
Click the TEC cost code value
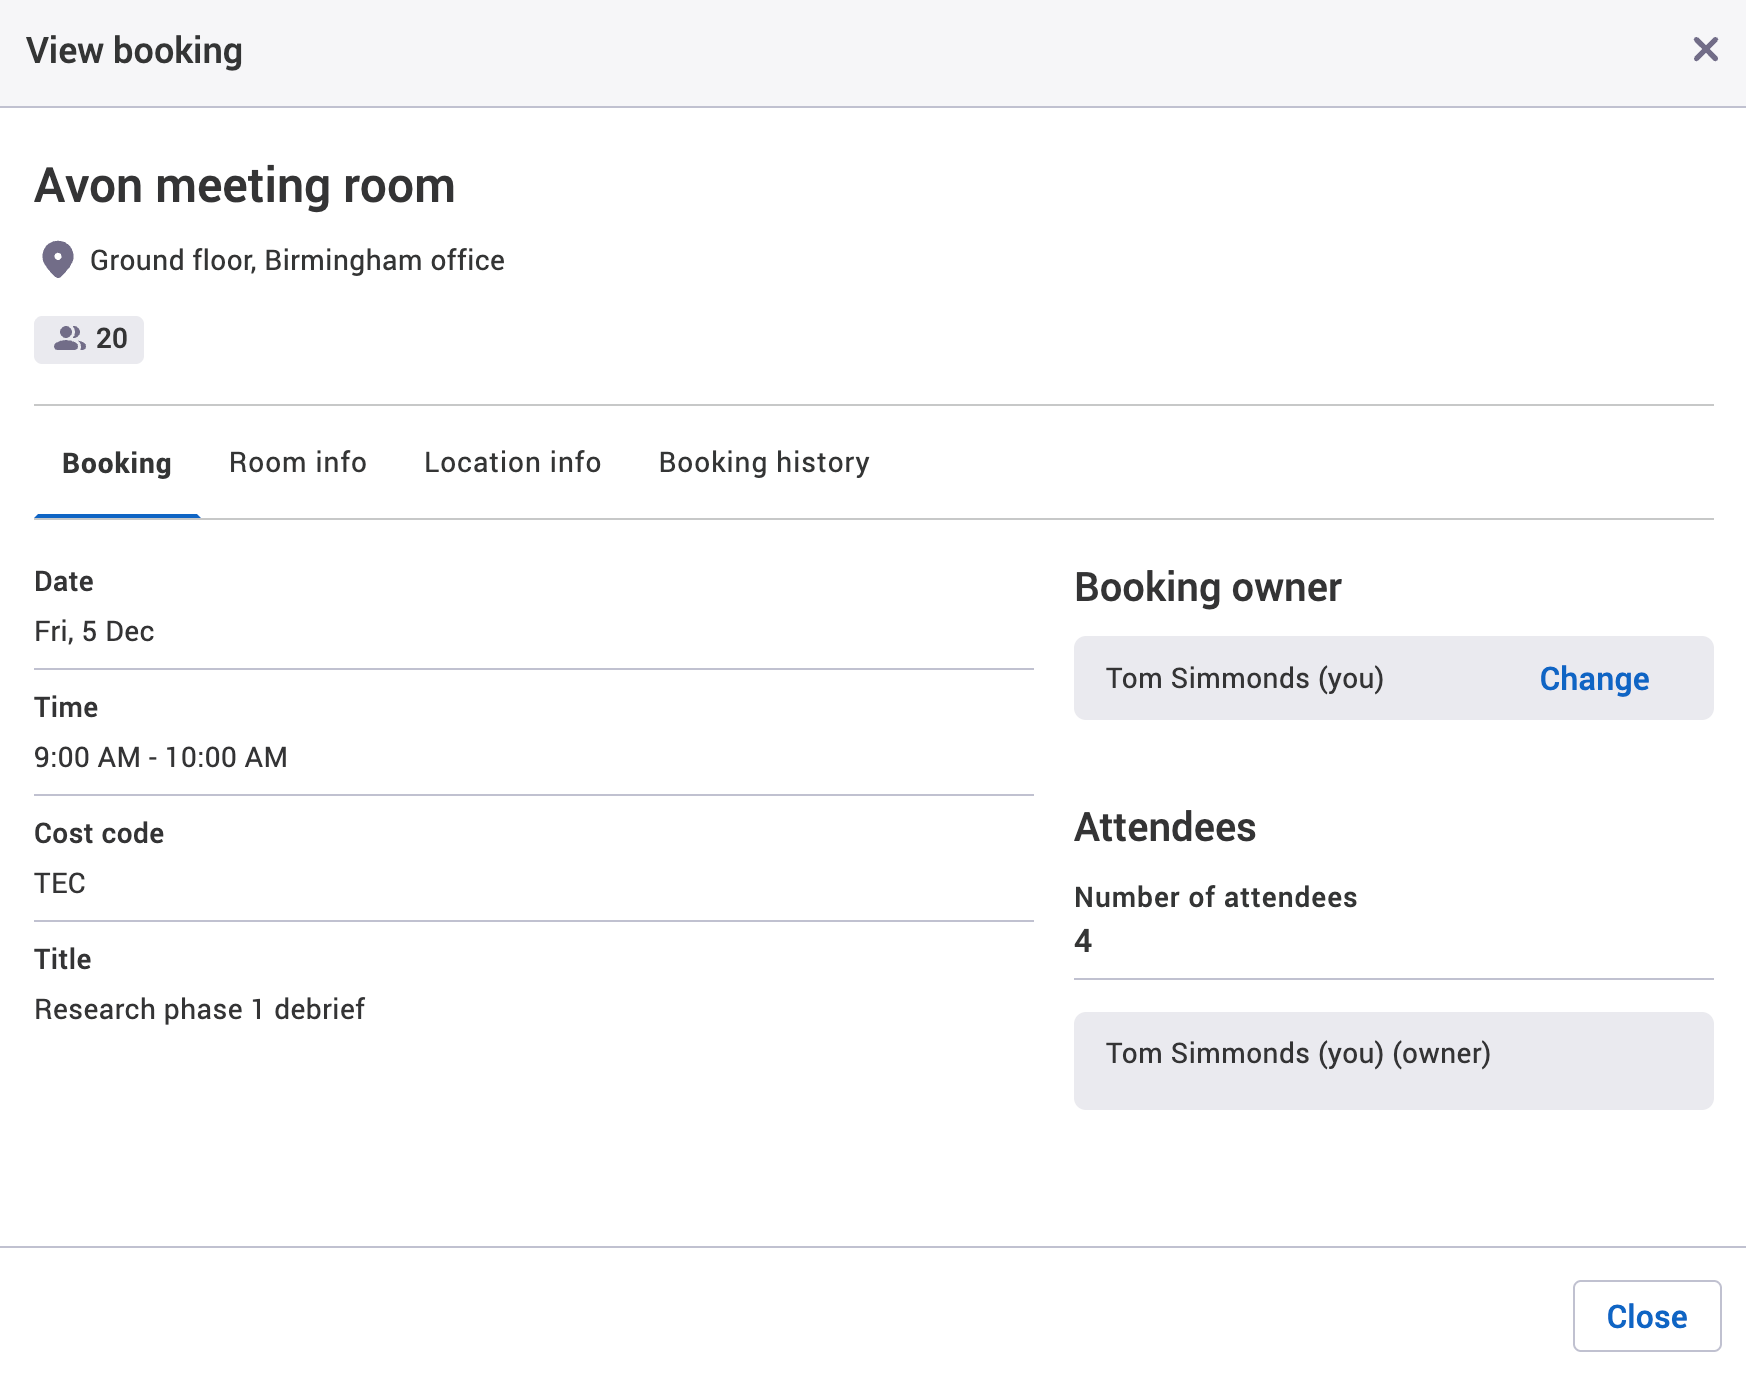click(60, 884)
